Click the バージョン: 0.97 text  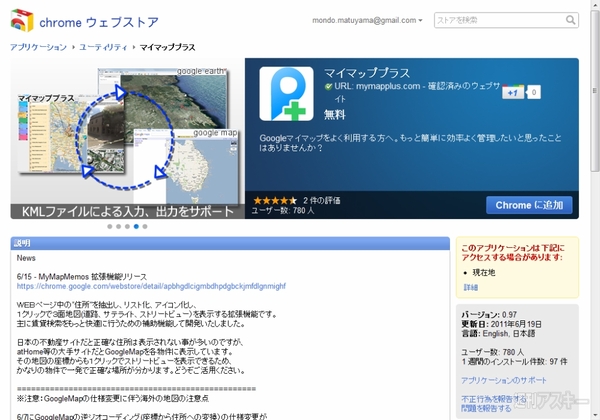click(x=489, y=315)
